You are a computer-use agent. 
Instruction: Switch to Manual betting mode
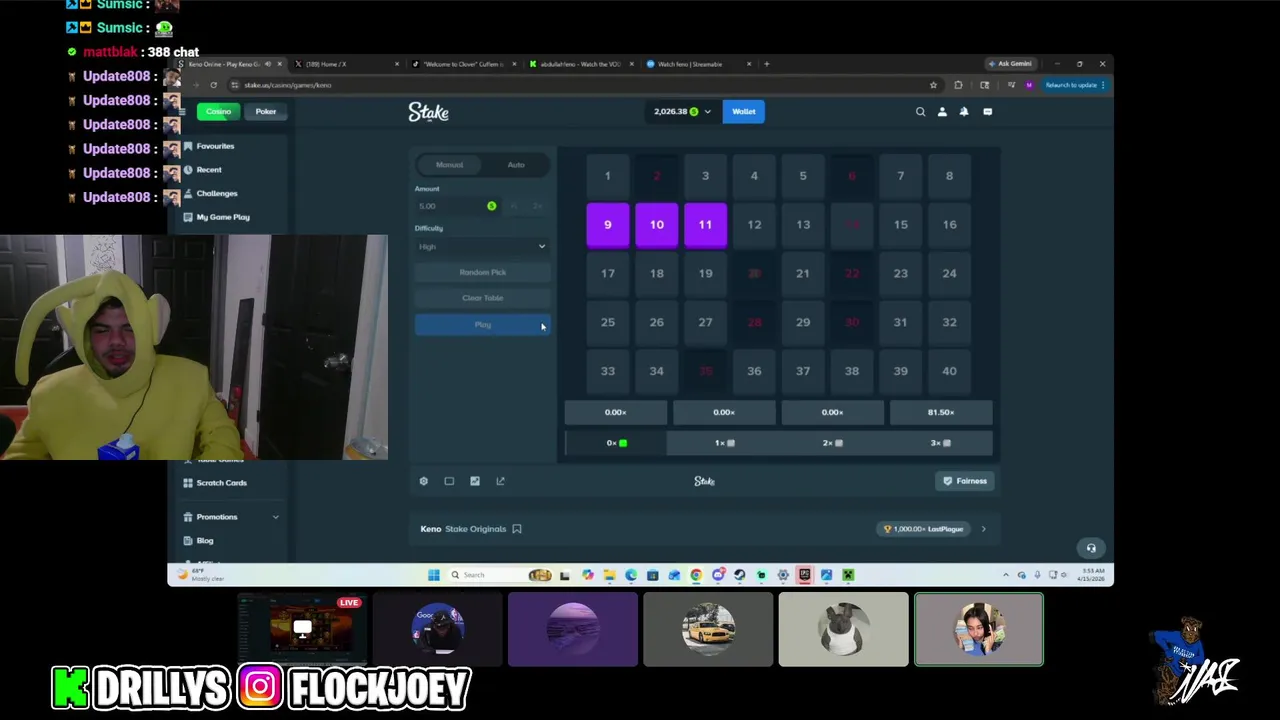(x=449, y=165)
